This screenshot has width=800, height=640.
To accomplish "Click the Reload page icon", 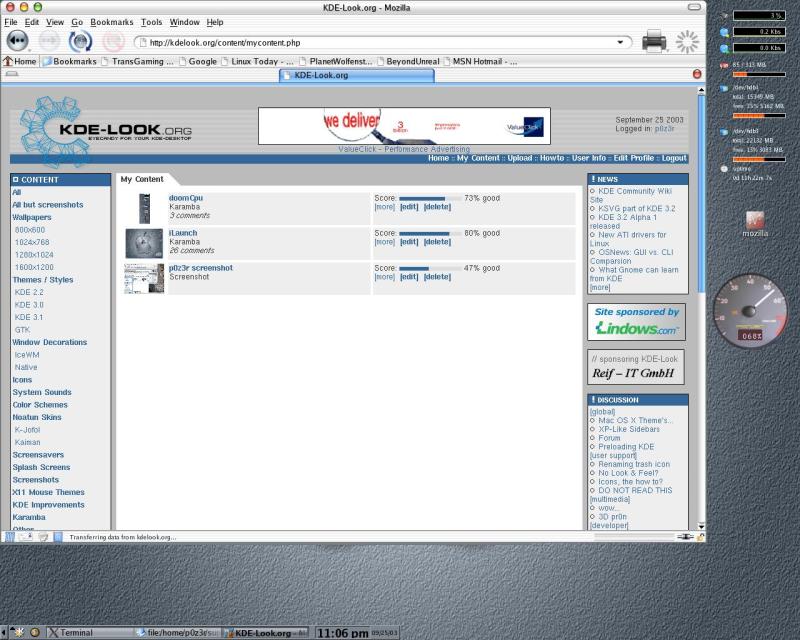I will click(x=80, y=41).
